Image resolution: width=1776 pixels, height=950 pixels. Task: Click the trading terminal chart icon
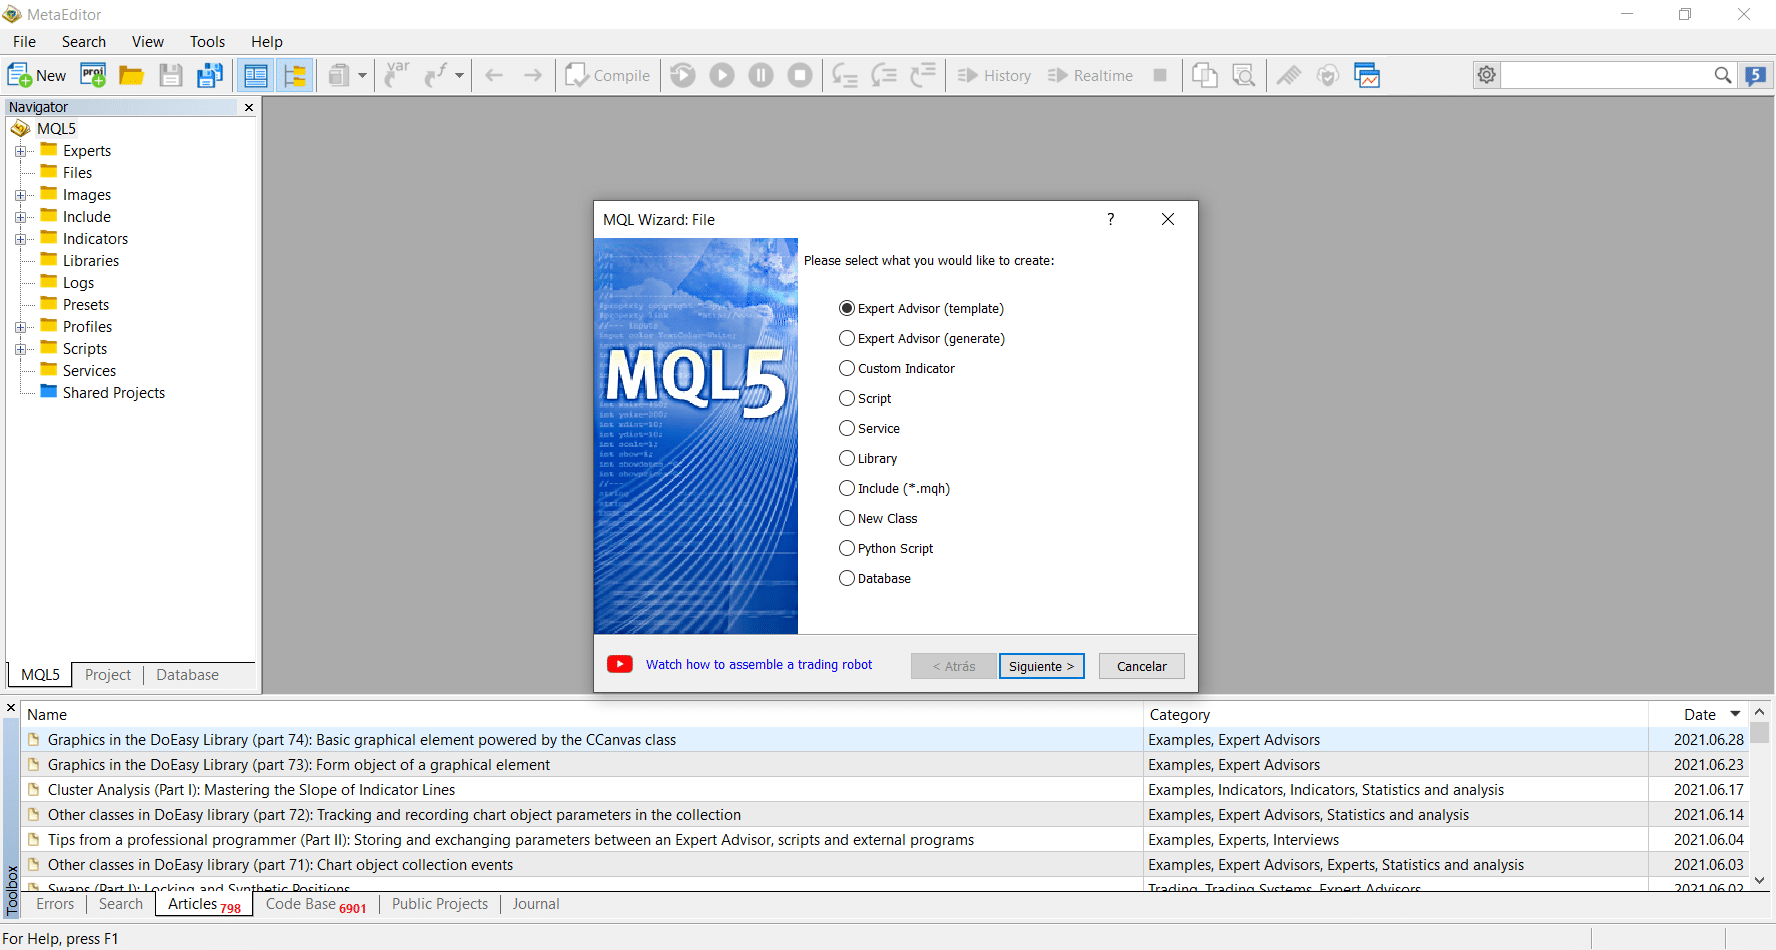tap(1367, 75)
